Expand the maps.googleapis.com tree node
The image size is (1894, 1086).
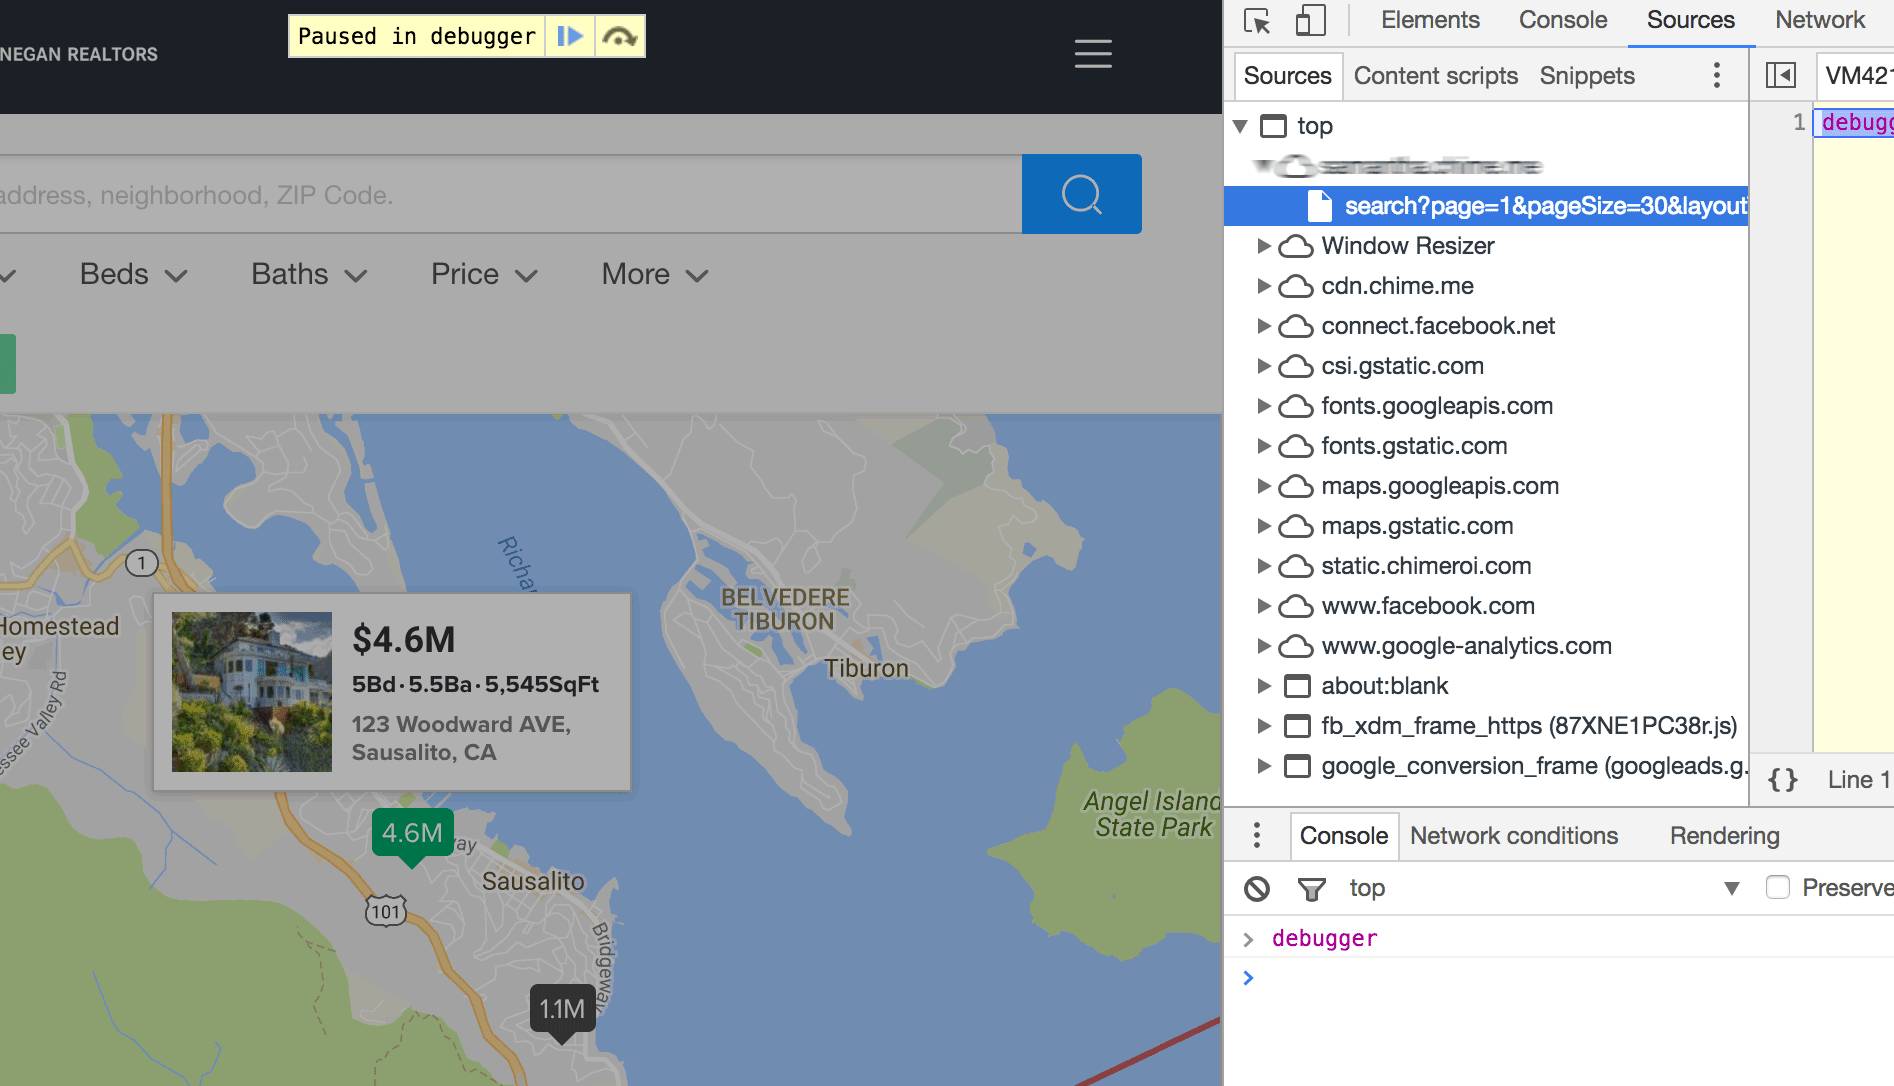pyautogui.click(x=1264, y=486)
